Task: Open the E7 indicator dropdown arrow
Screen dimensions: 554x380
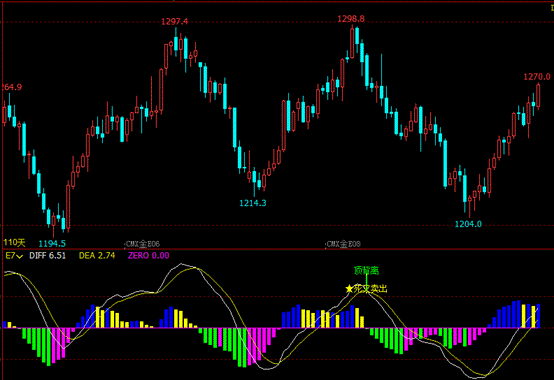Action: click(x=20, y=256)
